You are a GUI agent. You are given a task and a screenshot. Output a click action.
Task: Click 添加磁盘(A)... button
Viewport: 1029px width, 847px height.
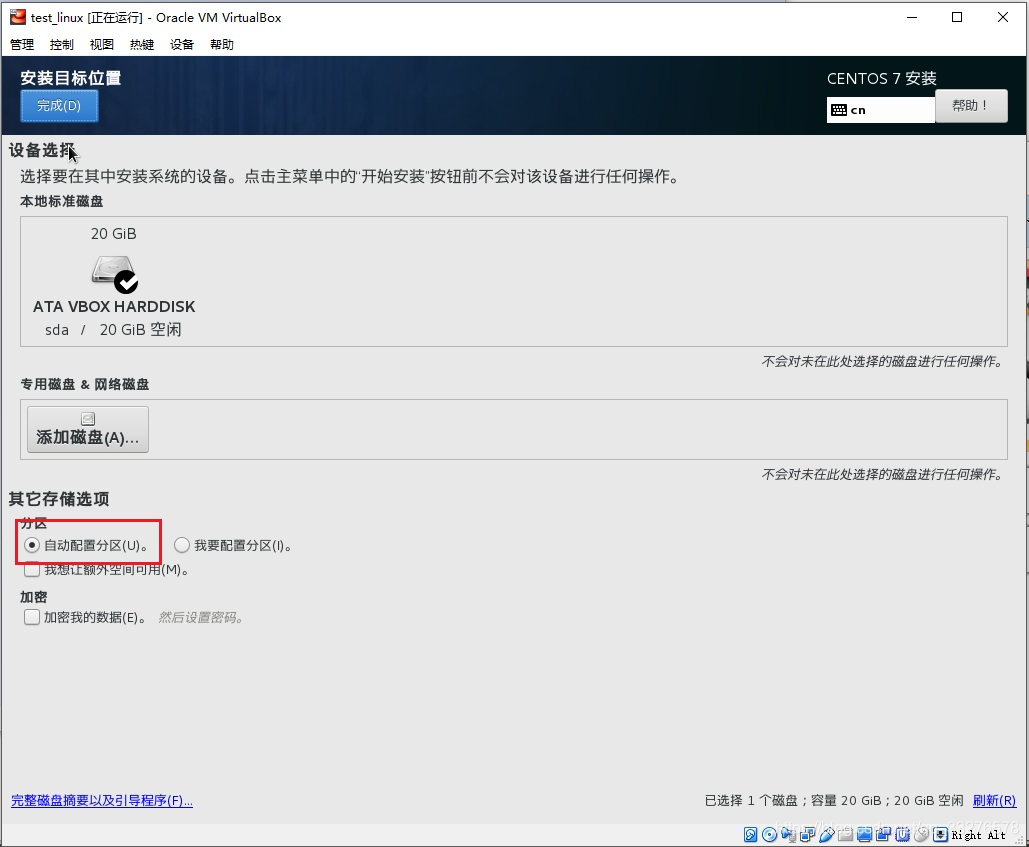click(x=88, y=430)
